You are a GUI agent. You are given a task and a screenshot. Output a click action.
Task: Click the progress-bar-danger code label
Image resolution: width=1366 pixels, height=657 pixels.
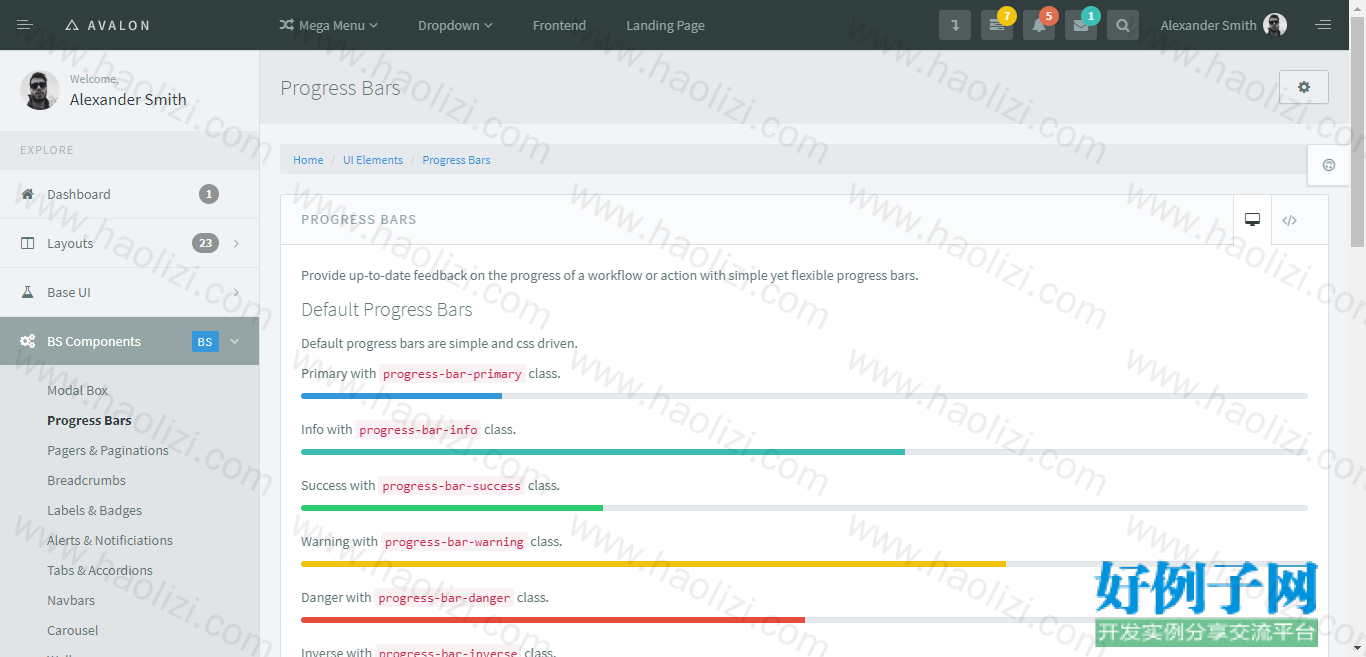(444, 598)
